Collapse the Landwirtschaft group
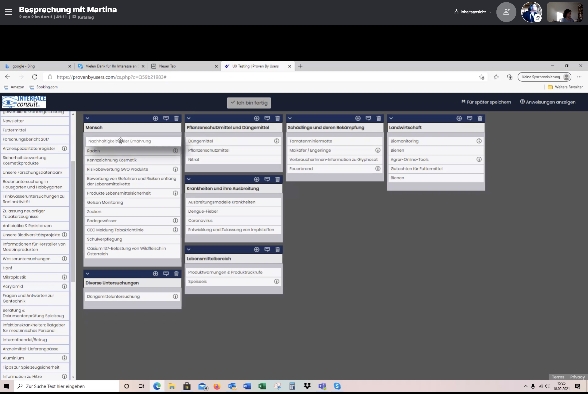This screenshot has width=588, height=394. pyautogui.click(x=391, y=118)
